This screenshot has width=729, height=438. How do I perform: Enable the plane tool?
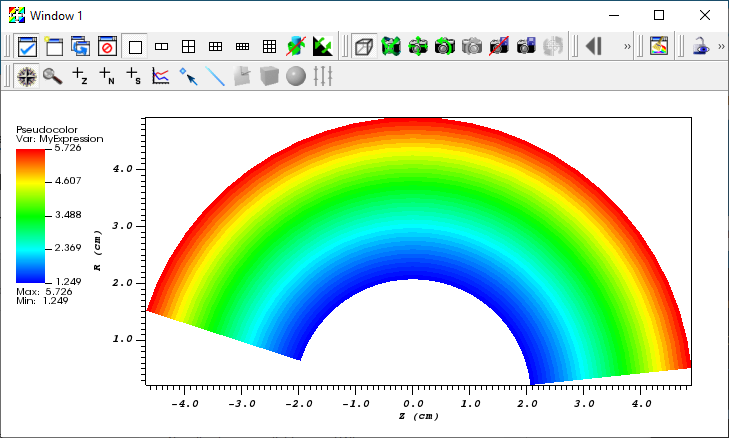point(242,76)
